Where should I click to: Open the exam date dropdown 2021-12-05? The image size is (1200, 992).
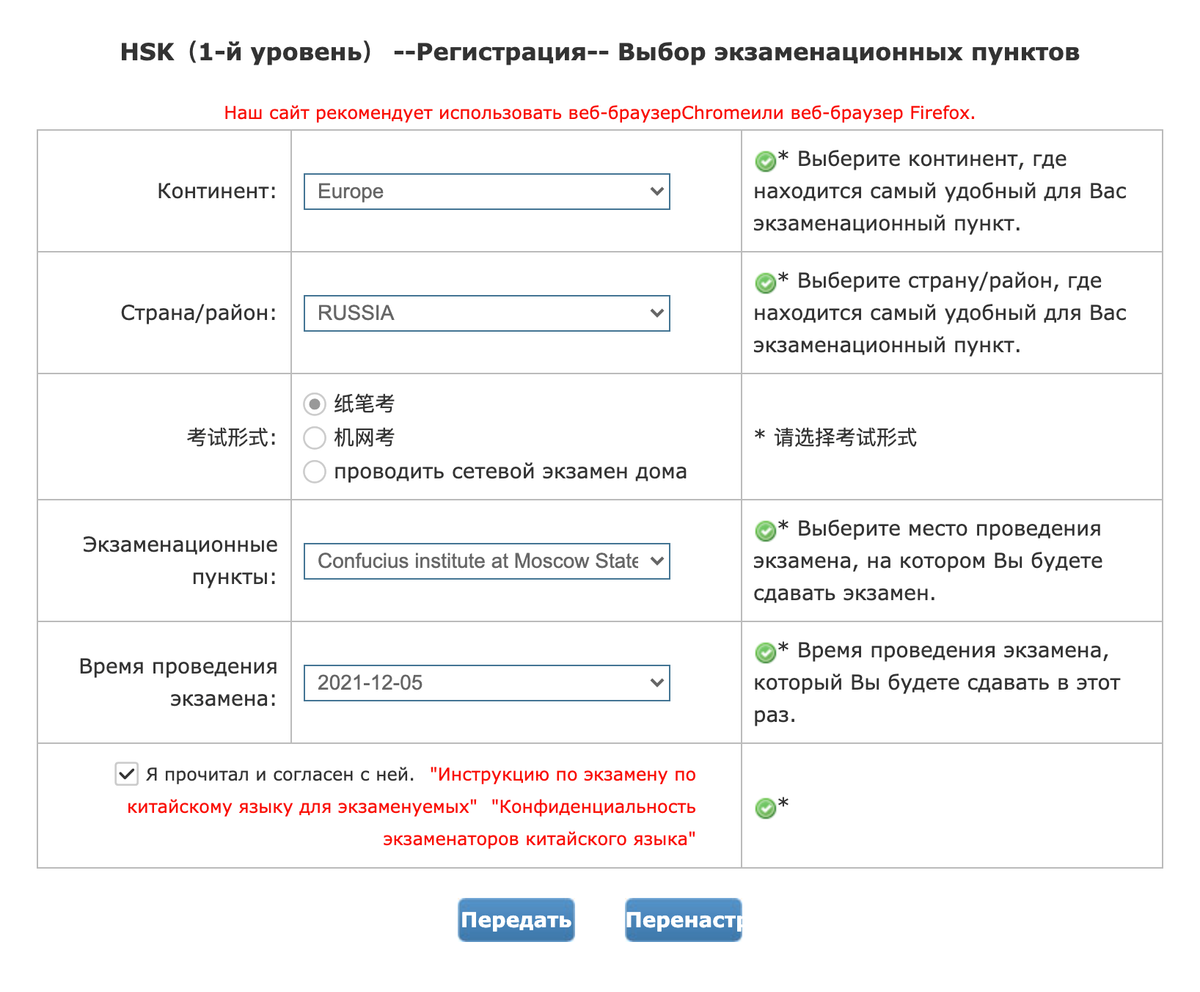486,683
